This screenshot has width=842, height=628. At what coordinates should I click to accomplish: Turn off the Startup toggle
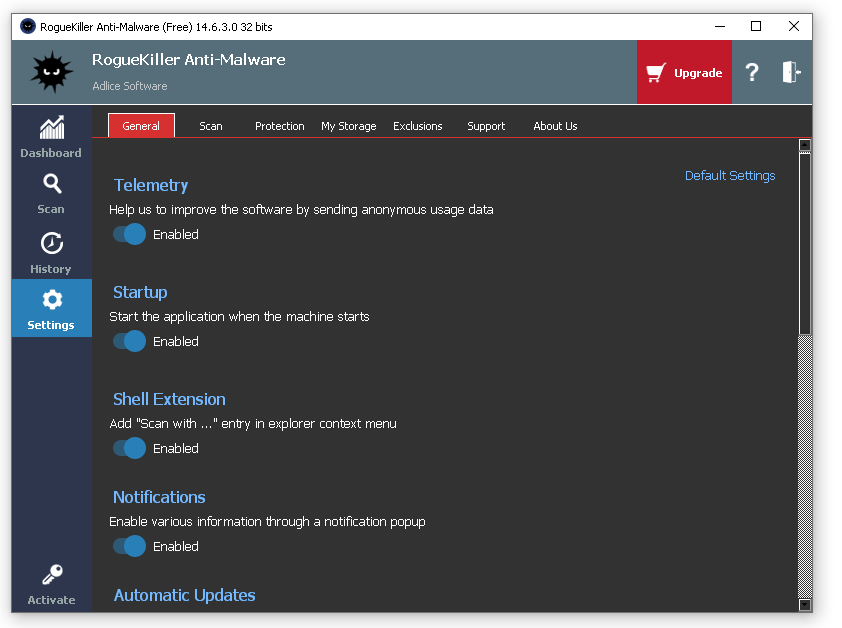[129, 341]
